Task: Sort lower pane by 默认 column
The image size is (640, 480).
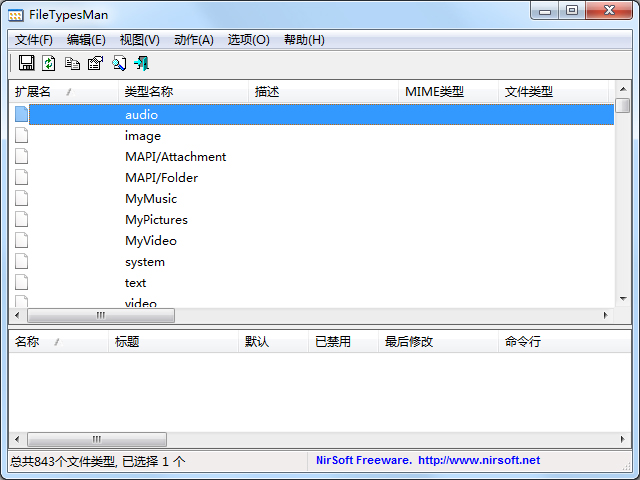Action: tap(273, 342)
